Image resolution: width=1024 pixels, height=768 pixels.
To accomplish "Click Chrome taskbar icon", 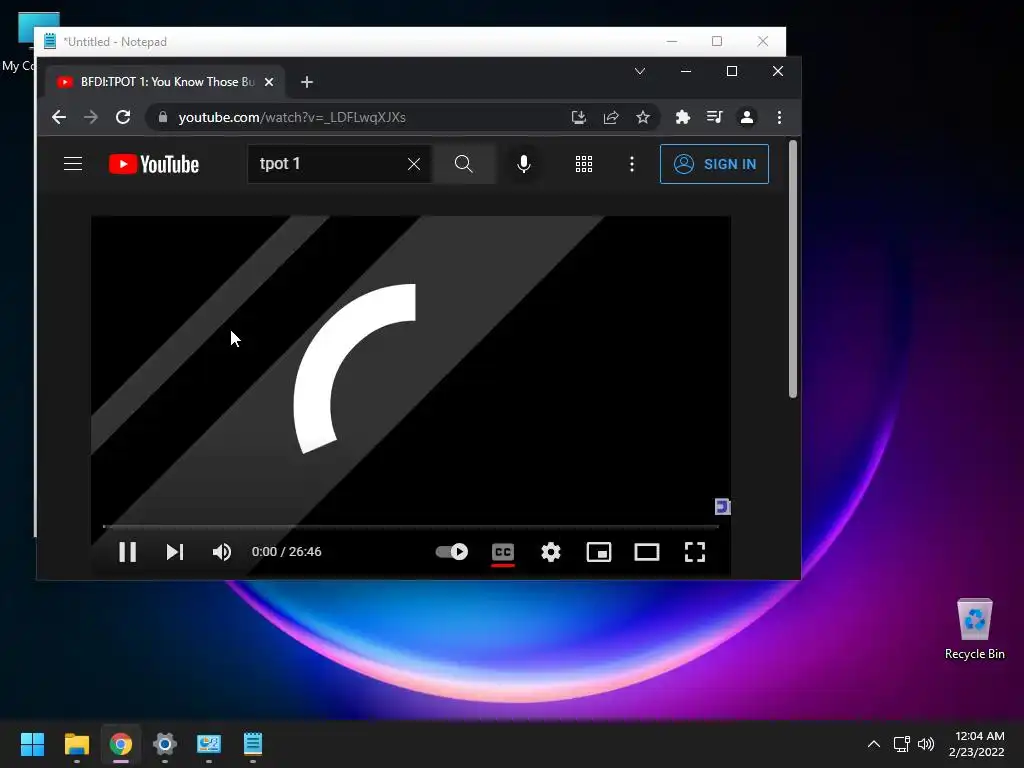I will tap(121, 744).
